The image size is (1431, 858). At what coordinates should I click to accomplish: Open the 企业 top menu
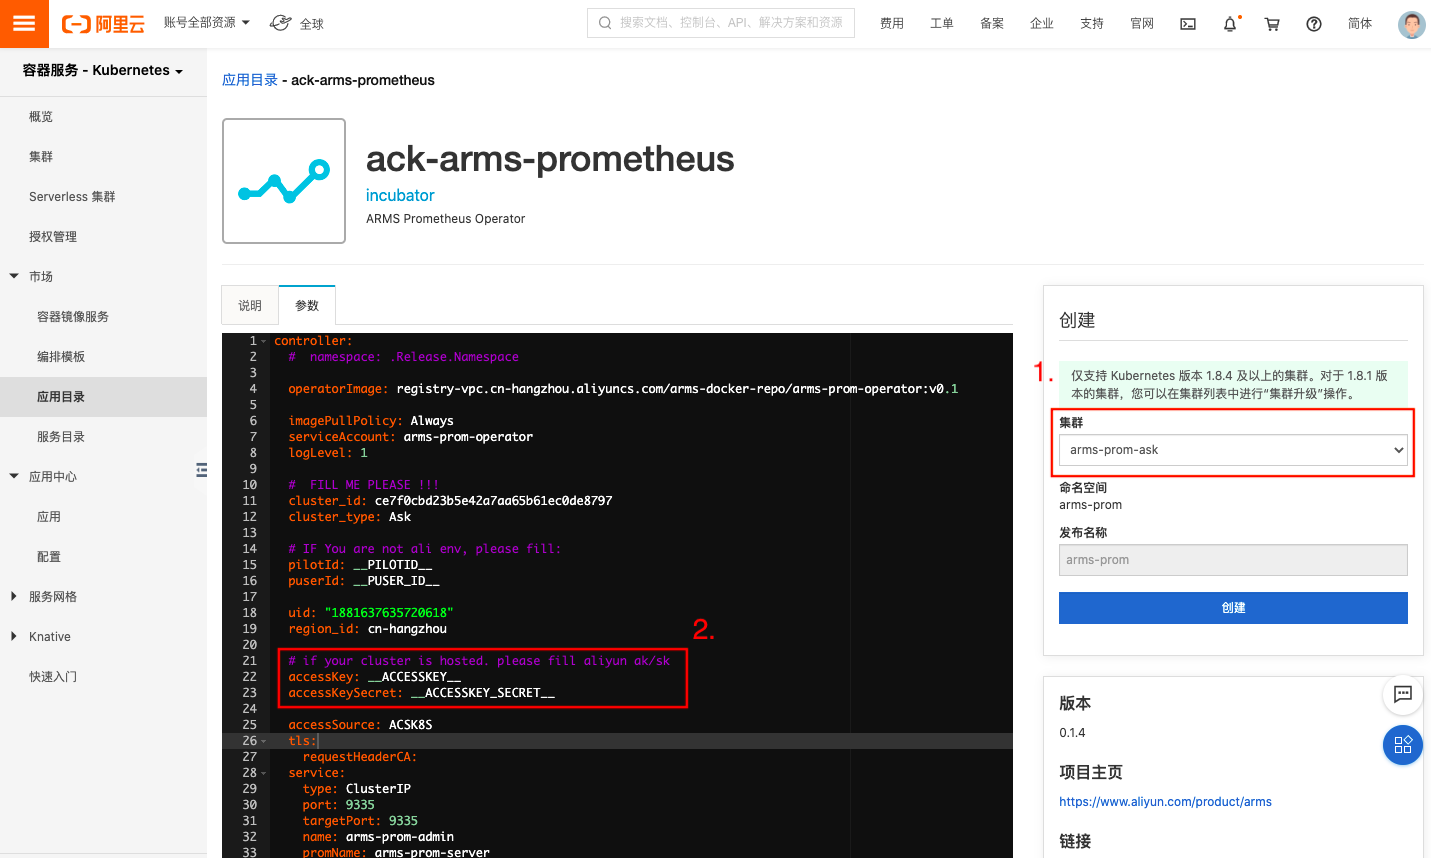(1042, 24)
